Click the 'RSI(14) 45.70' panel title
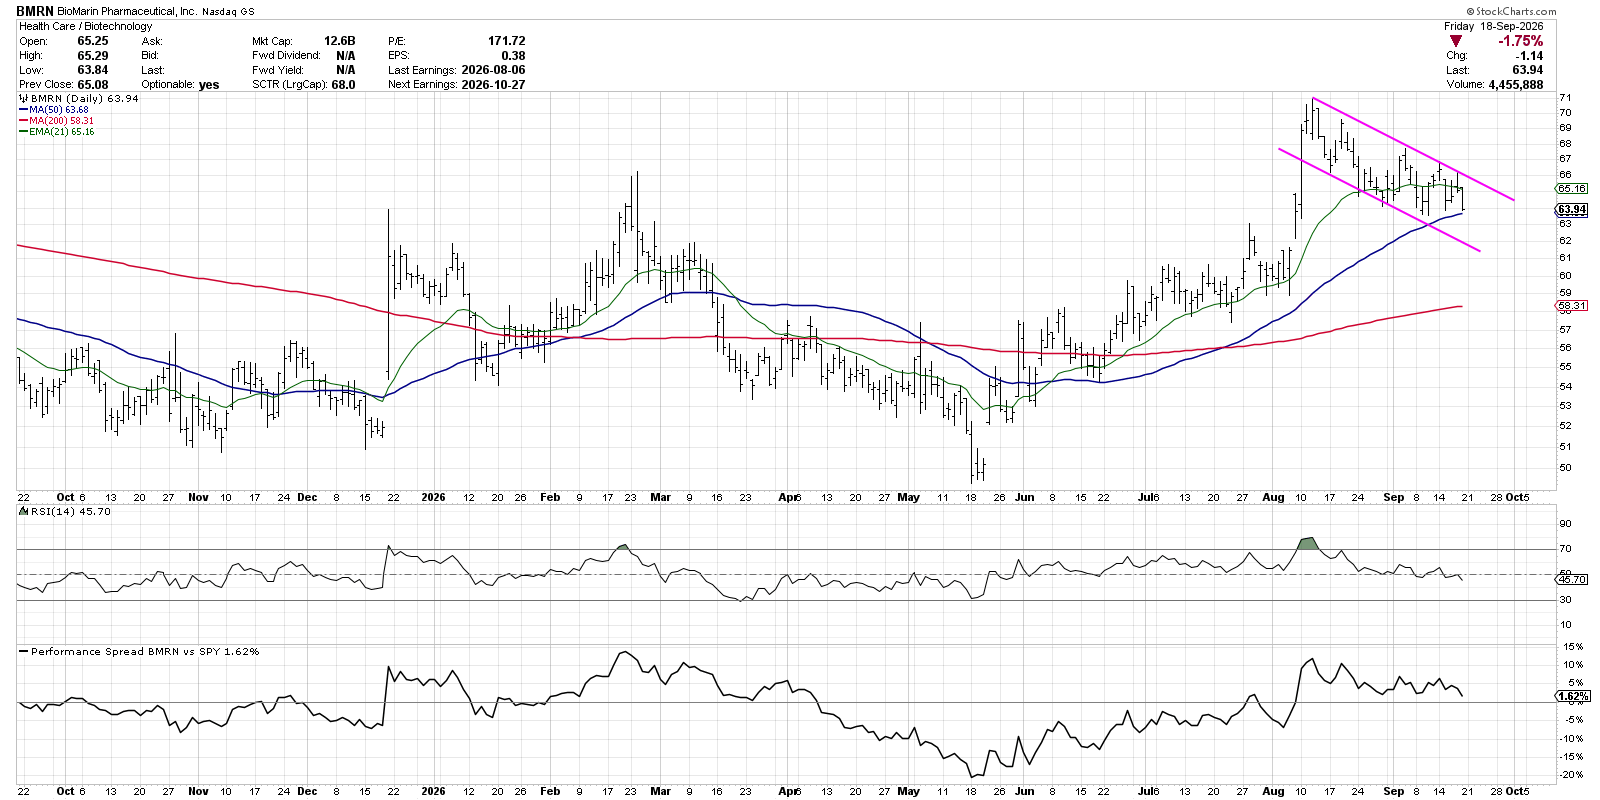The image size is (1600, 800). tap(70, 511)
